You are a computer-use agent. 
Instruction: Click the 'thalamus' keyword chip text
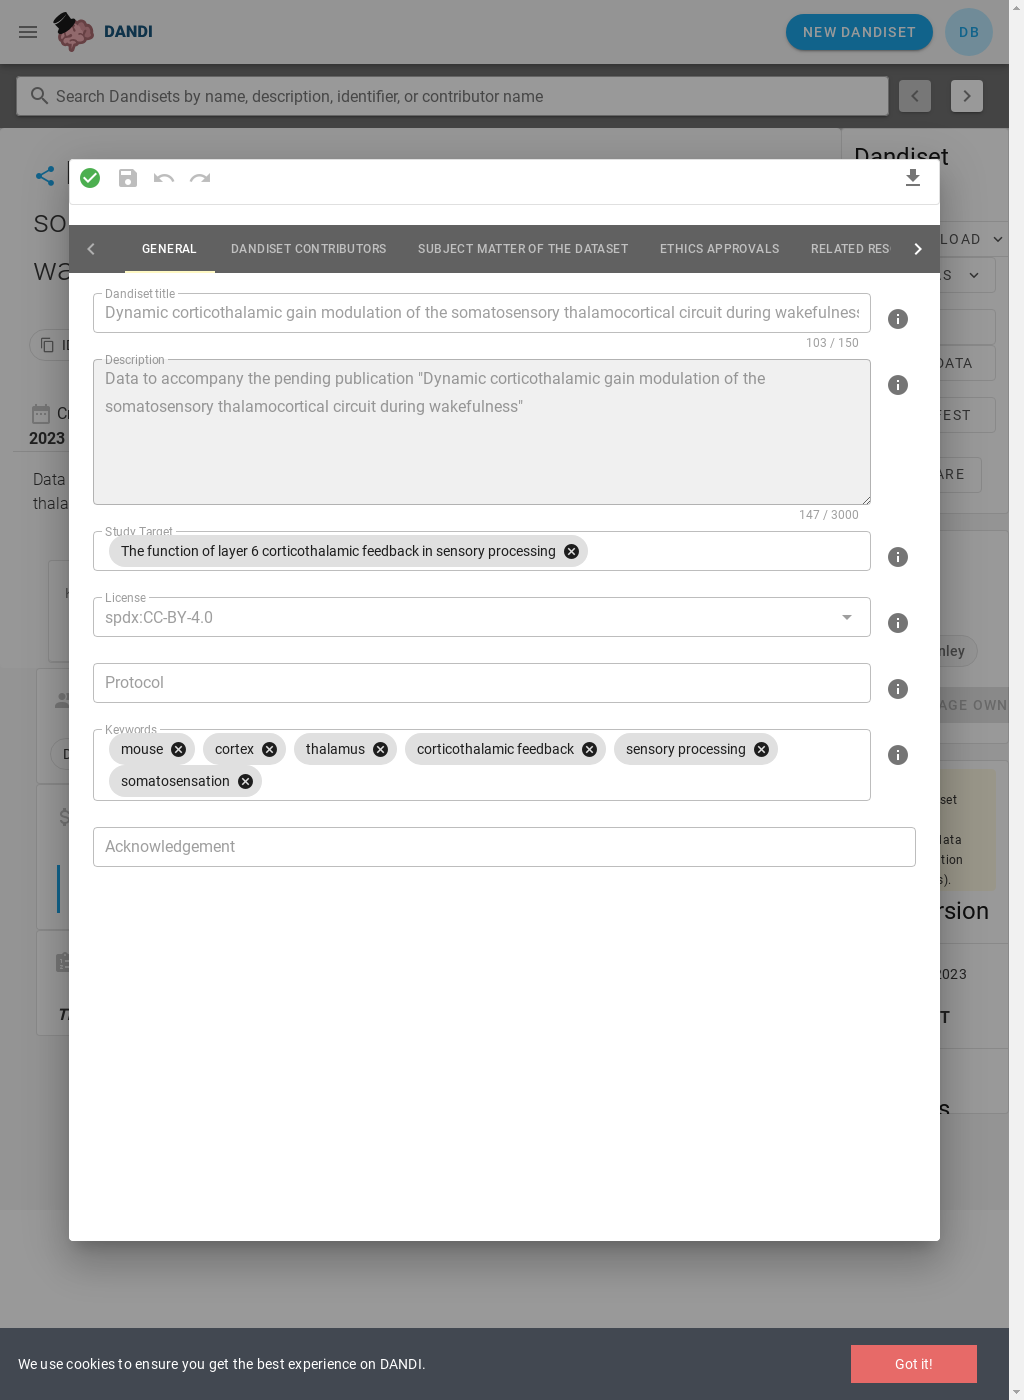[335, 749]
